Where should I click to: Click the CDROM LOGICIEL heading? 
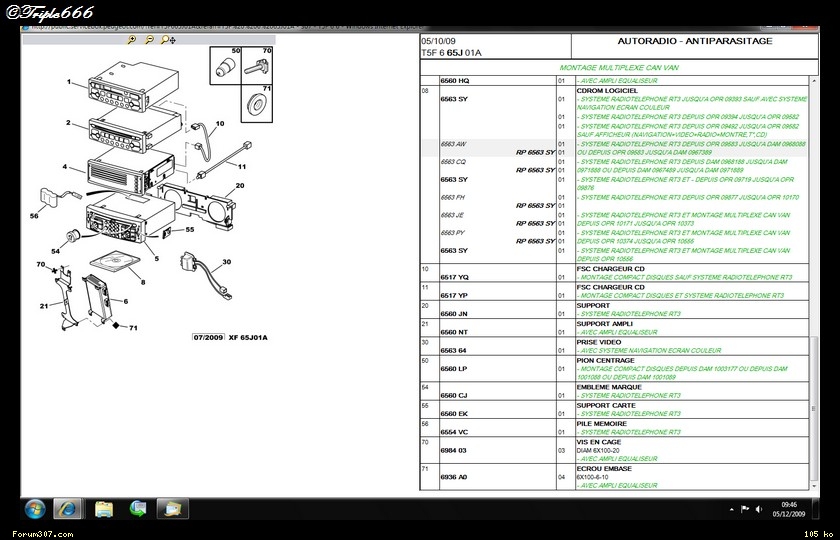[x=607, y=91]
